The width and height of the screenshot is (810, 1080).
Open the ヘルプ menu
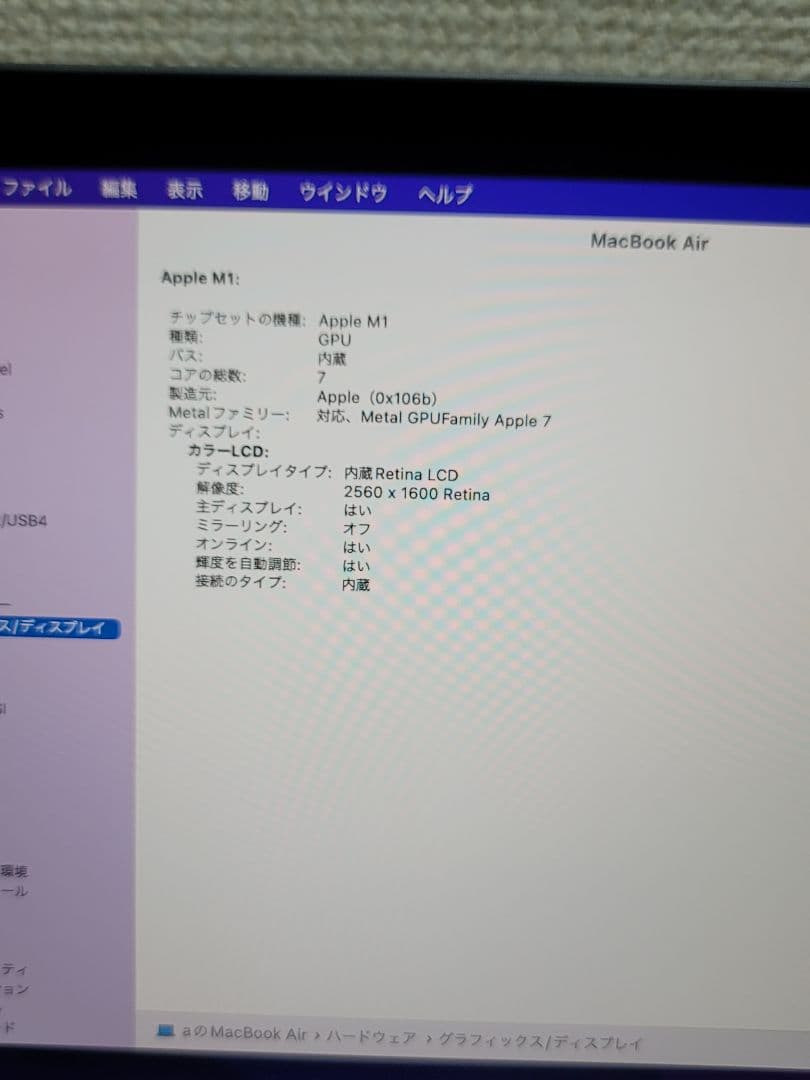point(445,194)
